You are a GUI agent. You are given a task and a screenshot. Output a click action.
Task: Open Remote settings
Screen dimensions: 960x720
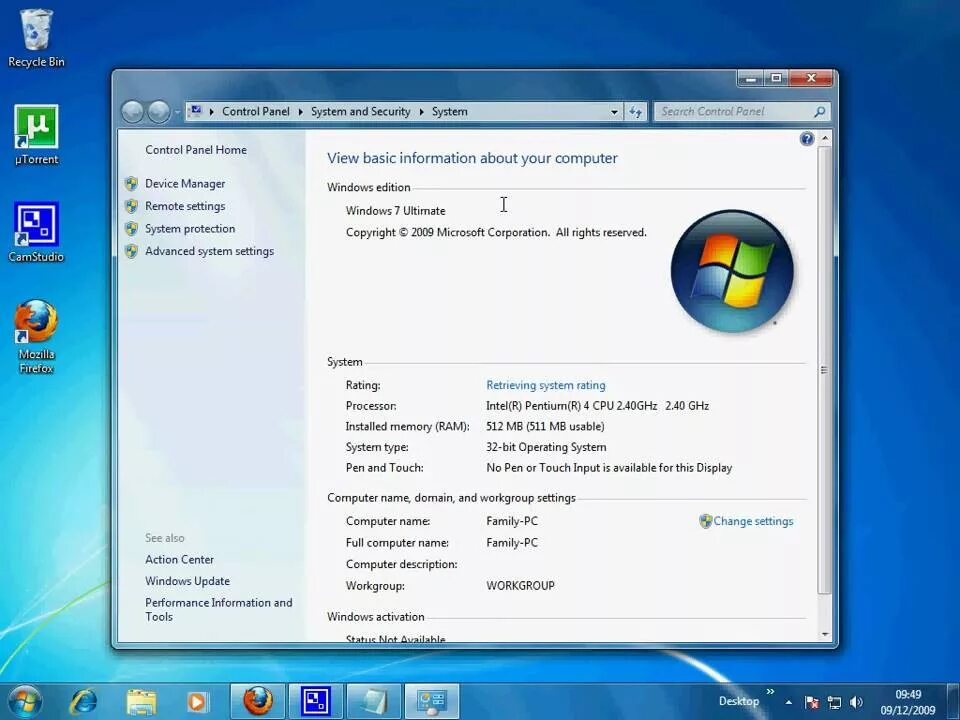coord(185,206)
